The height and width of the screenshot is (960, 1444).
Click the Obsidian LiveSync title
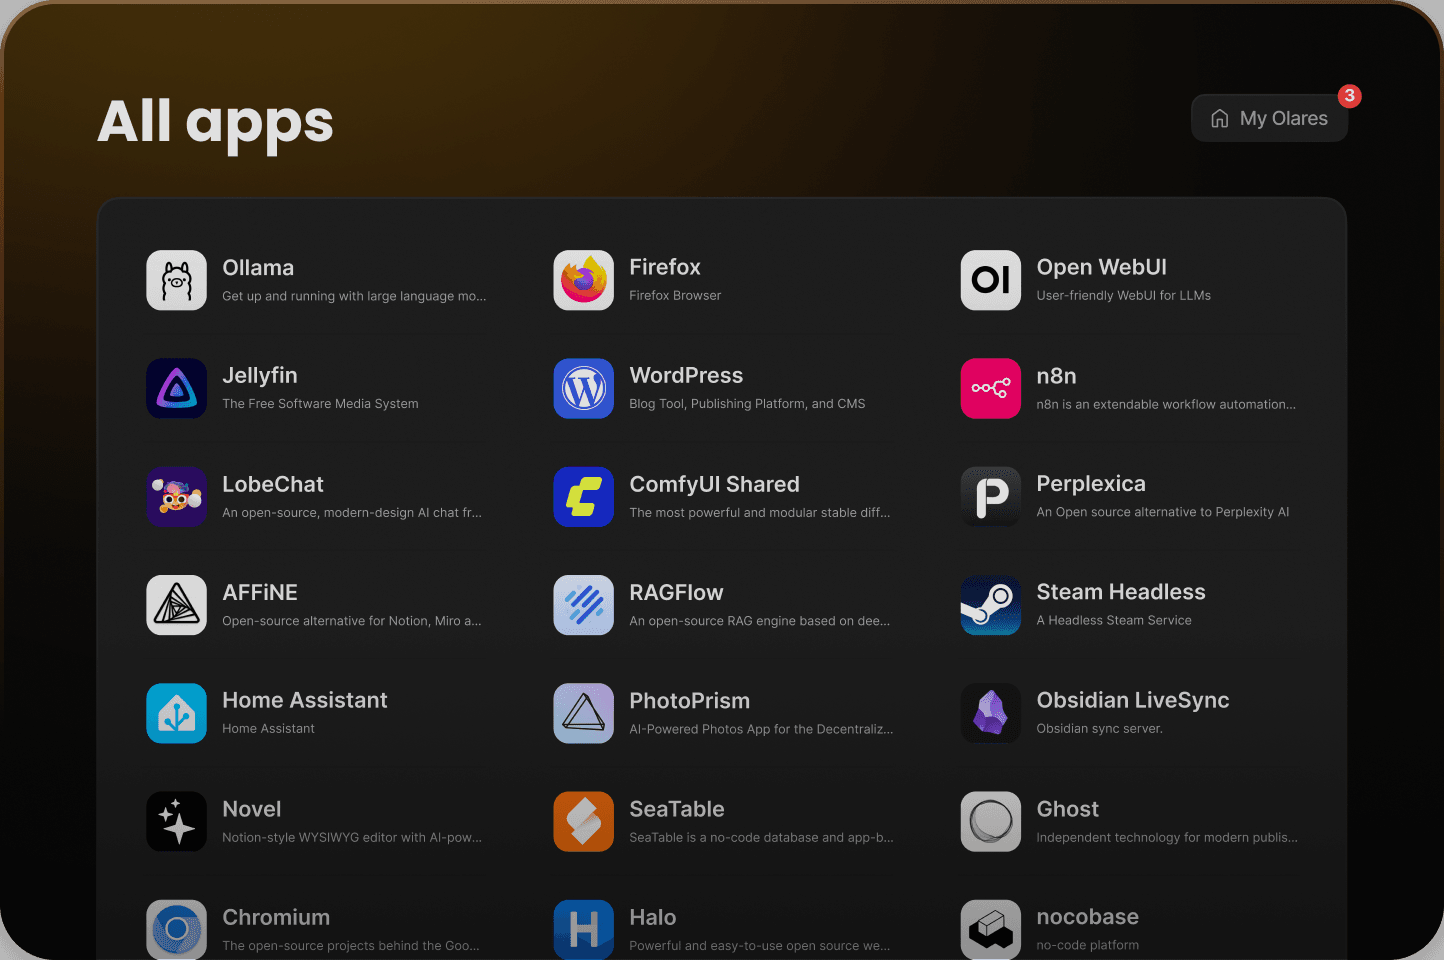1133,700
